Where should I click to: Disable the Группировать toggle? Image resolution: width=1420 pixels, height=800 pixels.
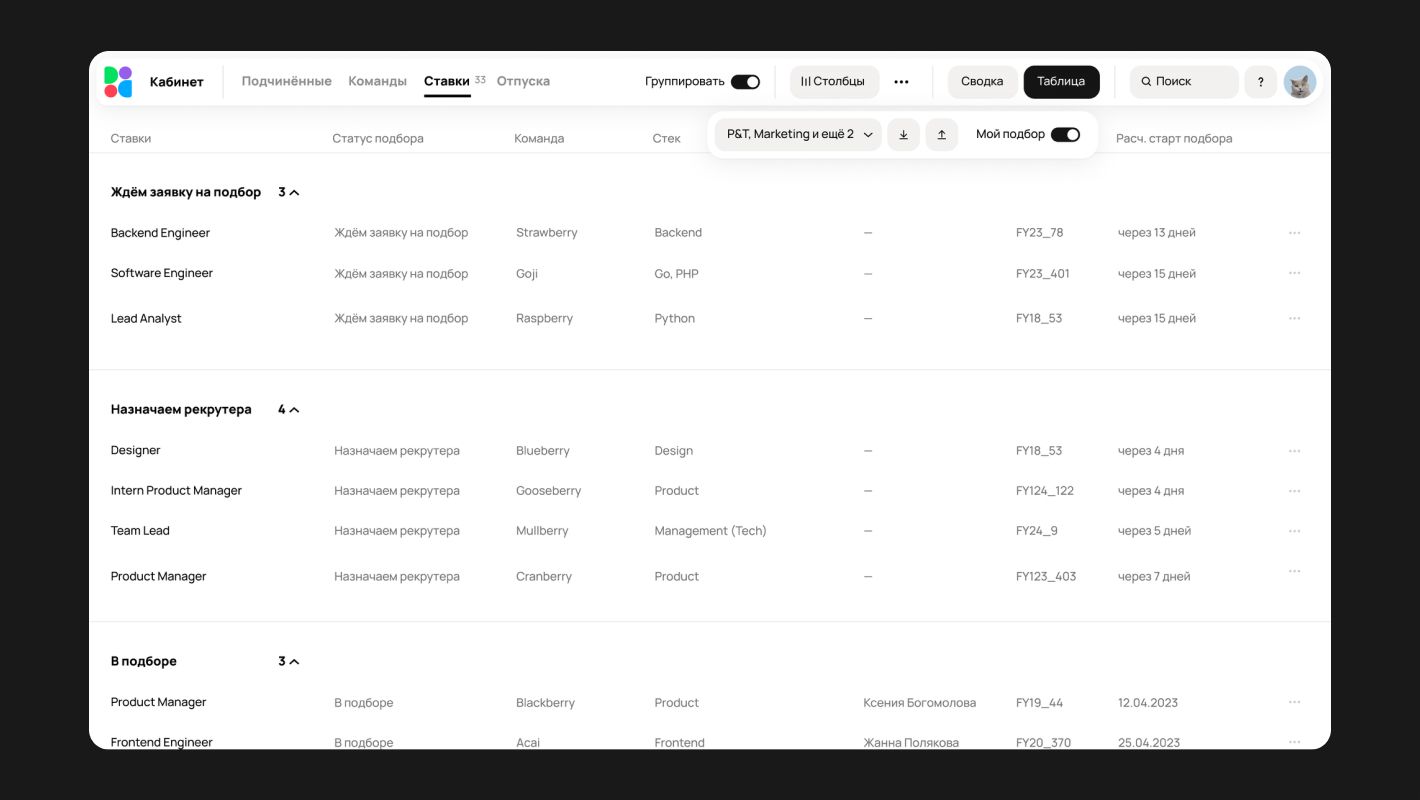point(745,82)
